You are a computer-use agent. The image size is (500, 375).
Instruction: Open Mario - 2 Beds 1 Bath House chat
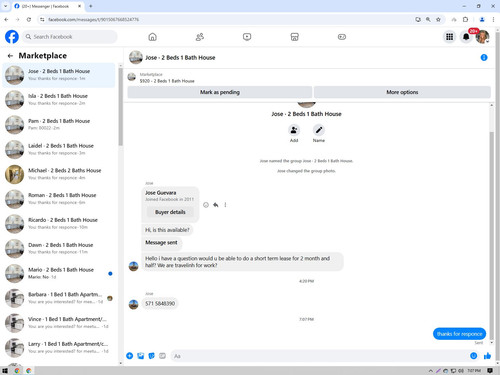coord(59,273)
